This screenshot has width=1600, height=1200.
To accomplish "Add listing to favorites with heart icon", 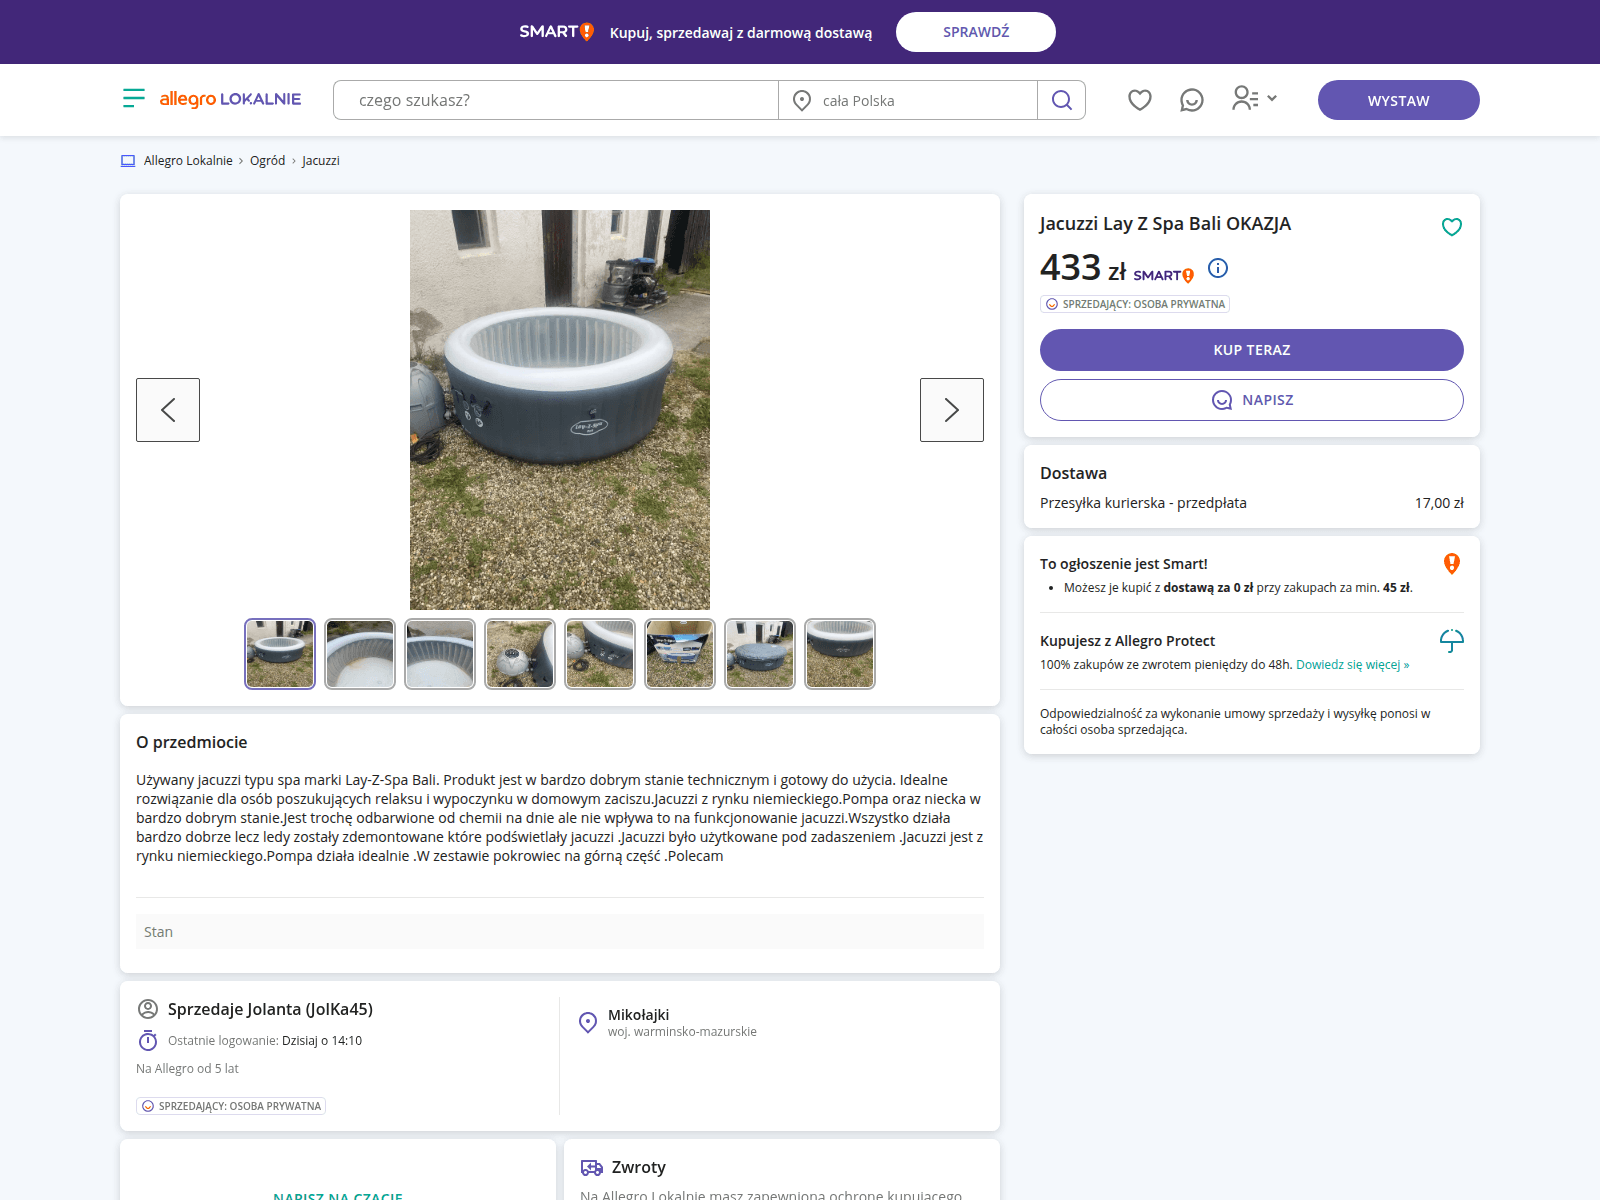I will tap(1452, 227).
